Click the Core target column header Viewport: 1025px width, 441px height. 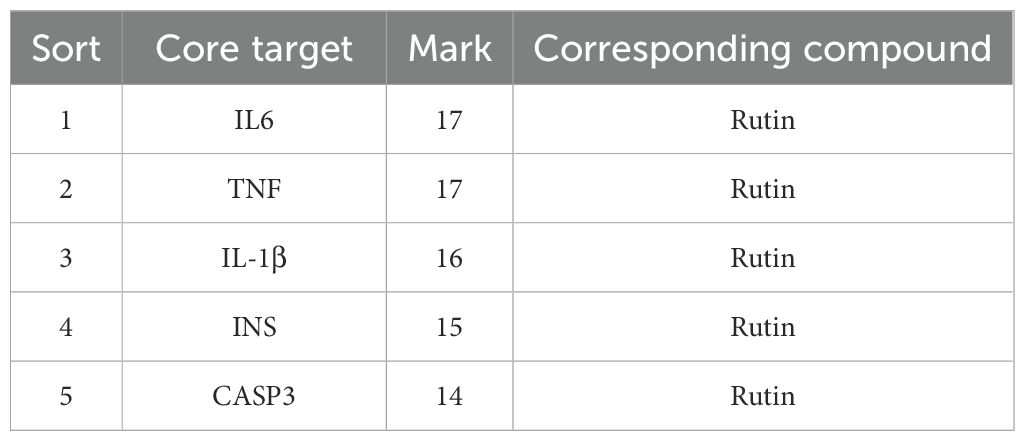pyautogui.click(x=254, y=48)
